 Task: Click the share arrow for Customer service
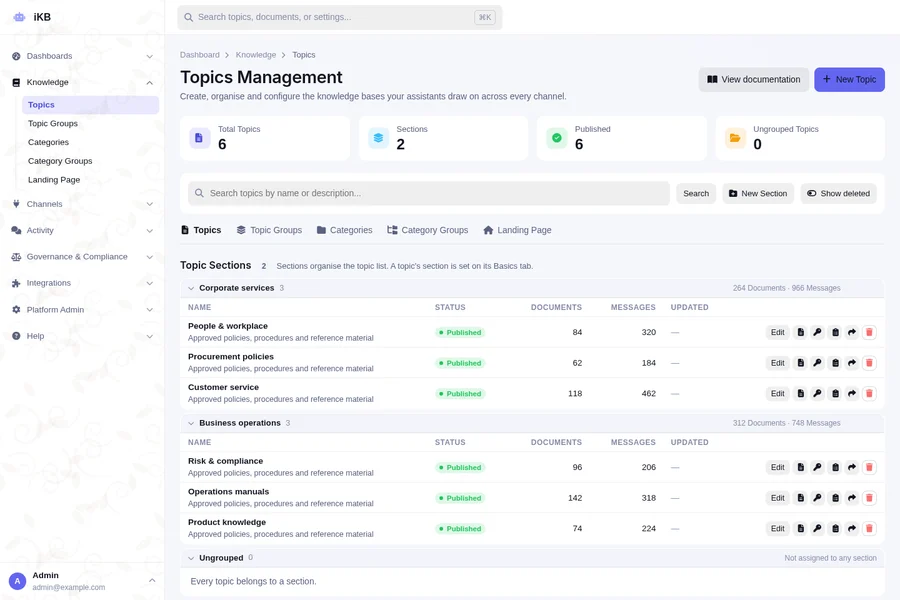[852, 393]
